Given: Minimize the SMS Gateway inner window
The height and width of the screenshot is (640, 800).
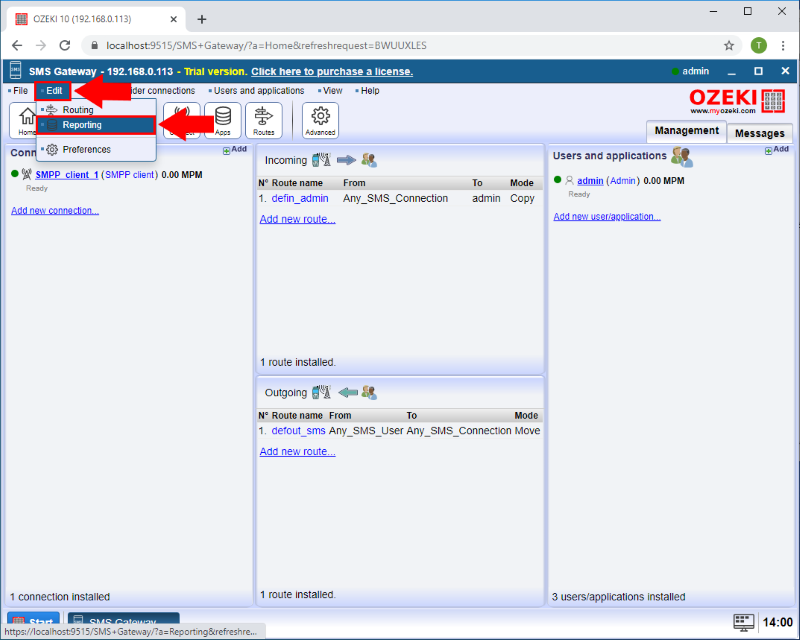Looking at the screenshot, I should [x=732, y=71].
